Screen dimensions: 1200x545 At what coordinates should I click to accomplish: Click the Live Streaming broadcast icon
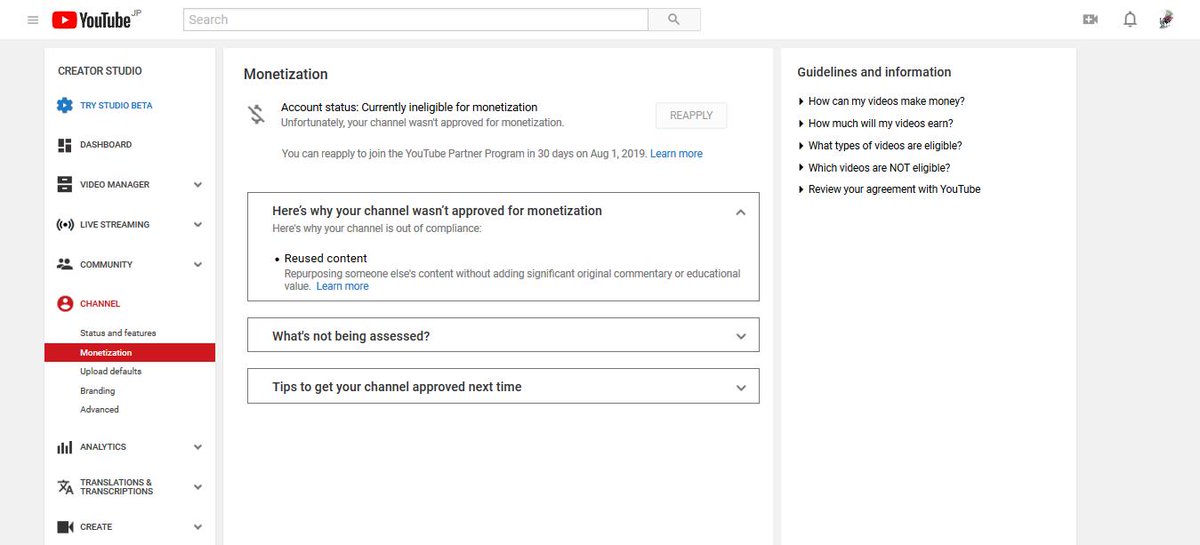point(65,225)
